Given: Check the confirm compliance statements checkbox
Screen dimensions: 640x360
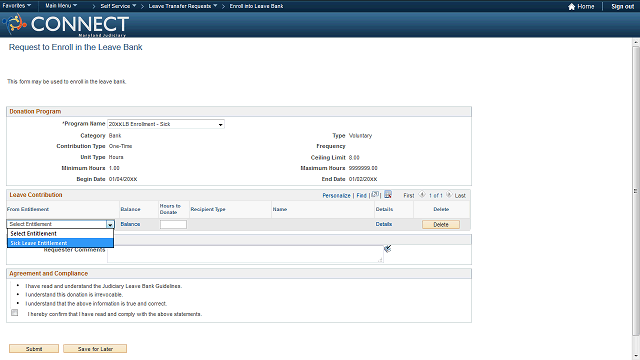Looking at the screenshot, I should 15,313.
